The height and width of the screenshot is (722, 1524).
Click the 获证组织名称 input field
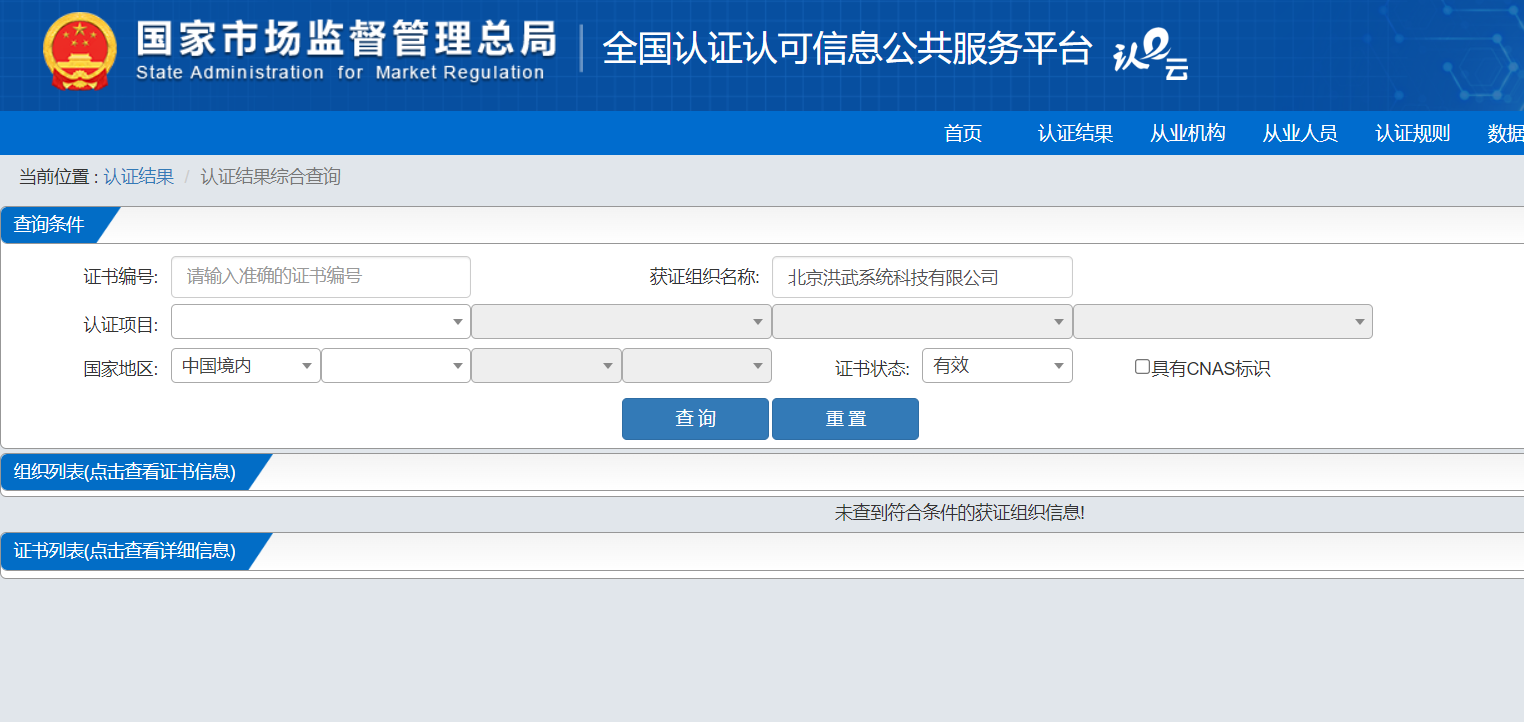pyautogui.click(x=922, y=277)
